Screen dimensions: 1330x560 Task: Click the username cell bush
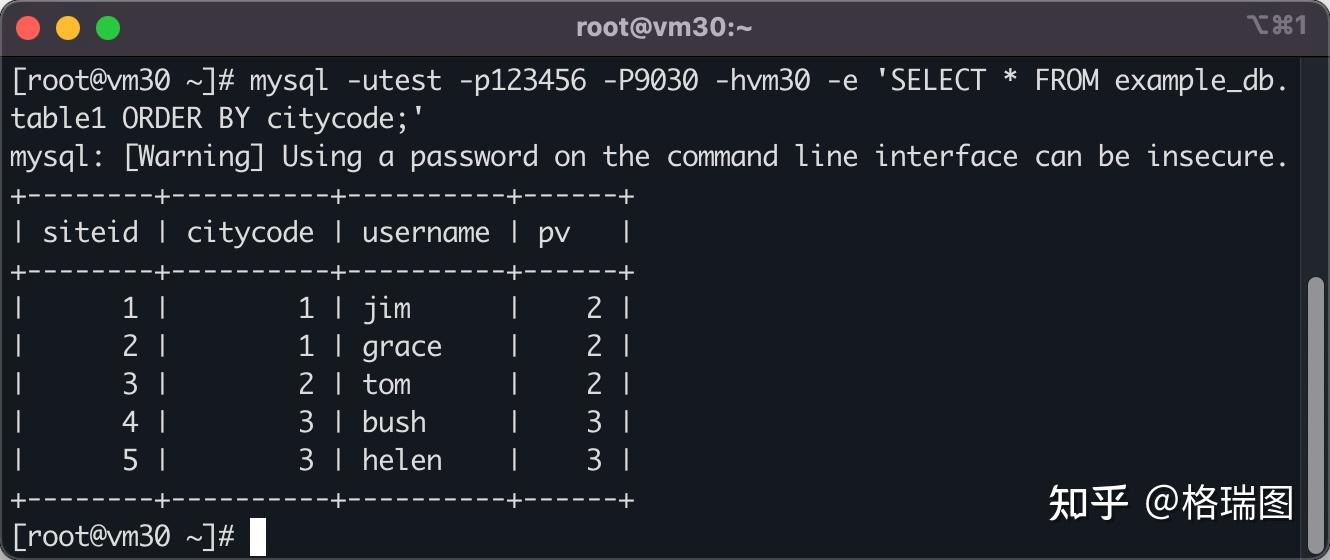pos(394,422)
